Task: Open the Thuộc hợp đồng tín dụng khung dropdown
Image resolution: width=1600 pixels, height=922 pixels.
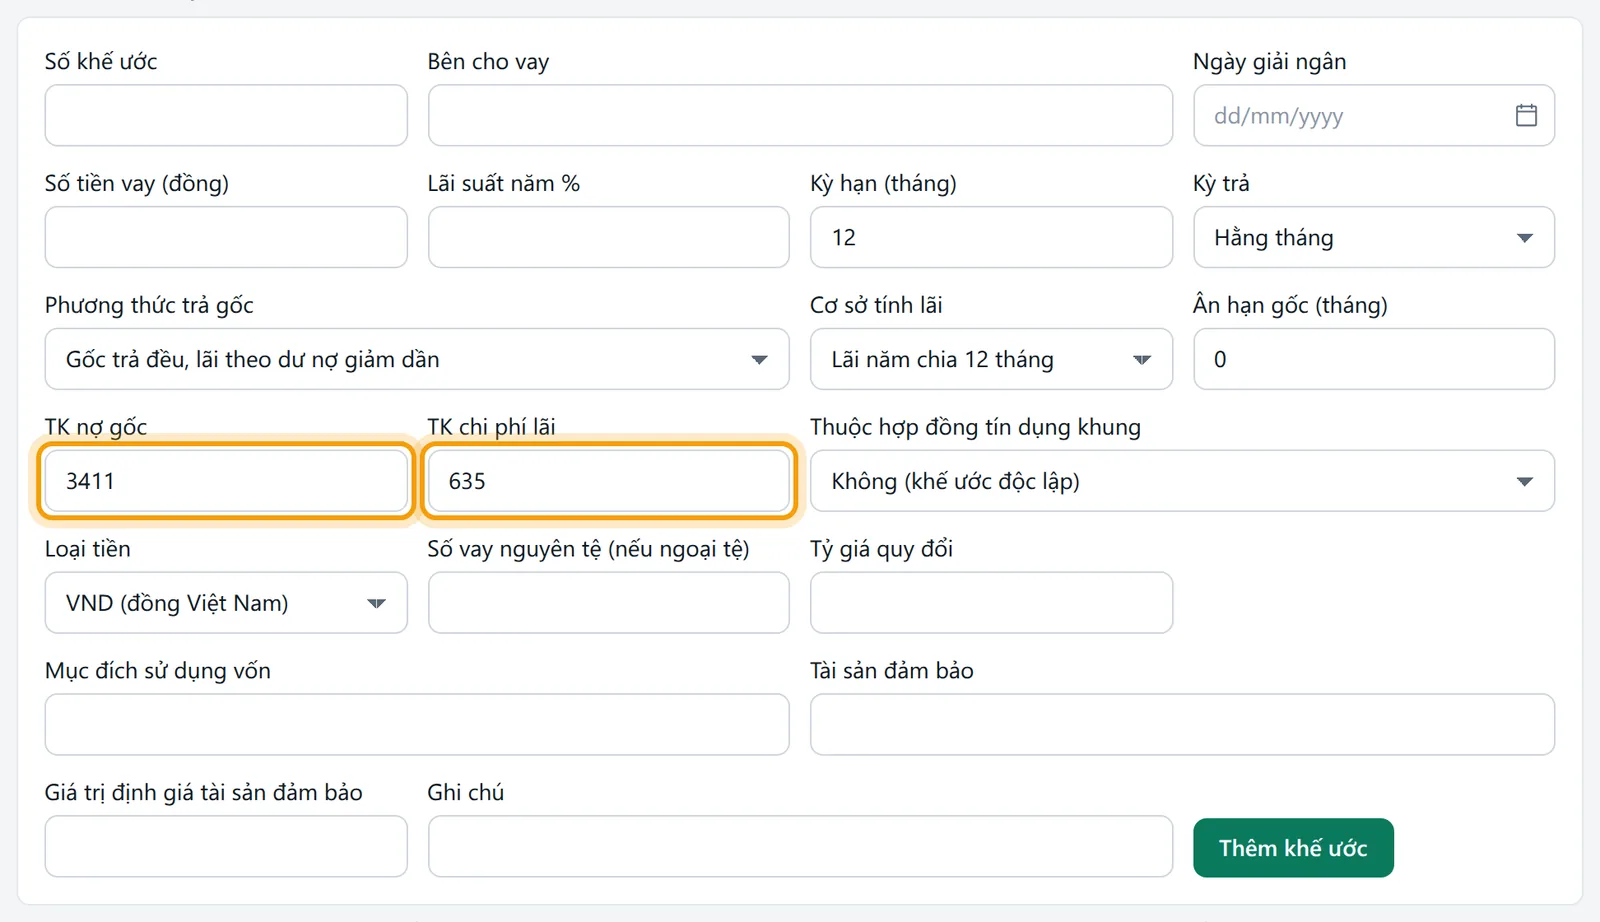Action: [x=1183, y=481]
